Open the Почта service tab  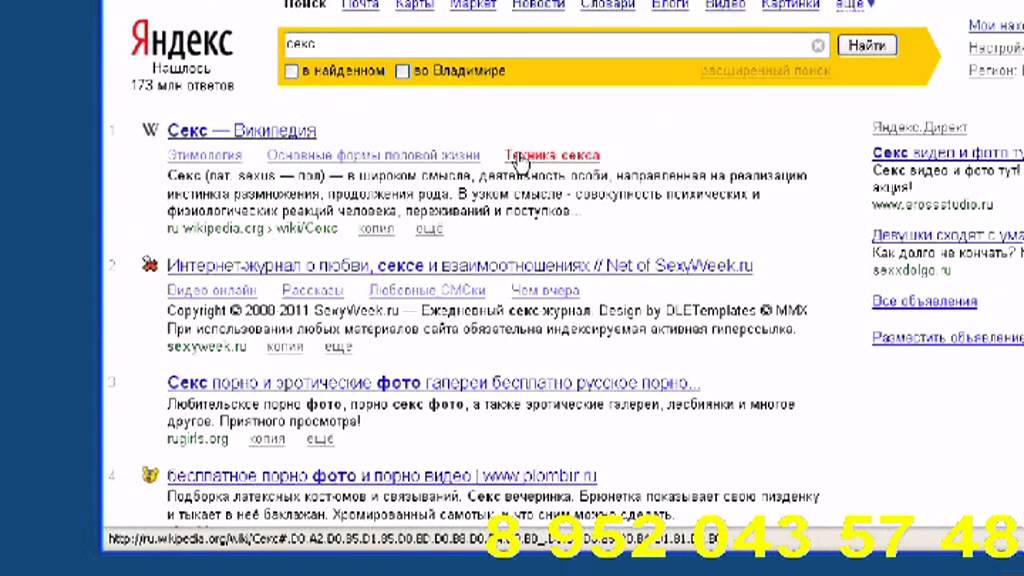coord(360,4)
